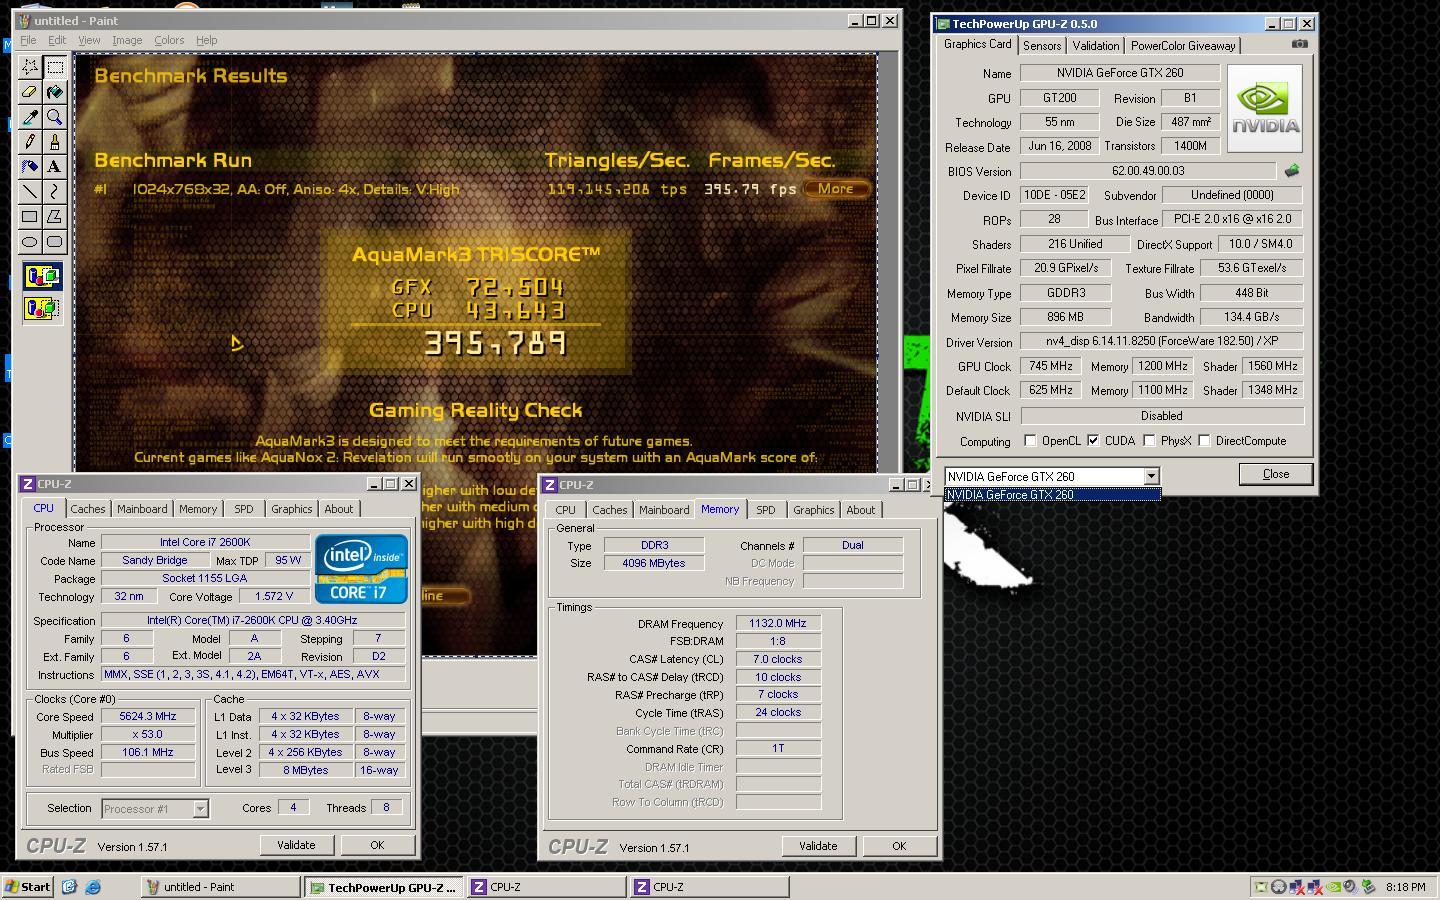Toggle the CUDA checkbox in GPU-Z

coord(1093,440)
